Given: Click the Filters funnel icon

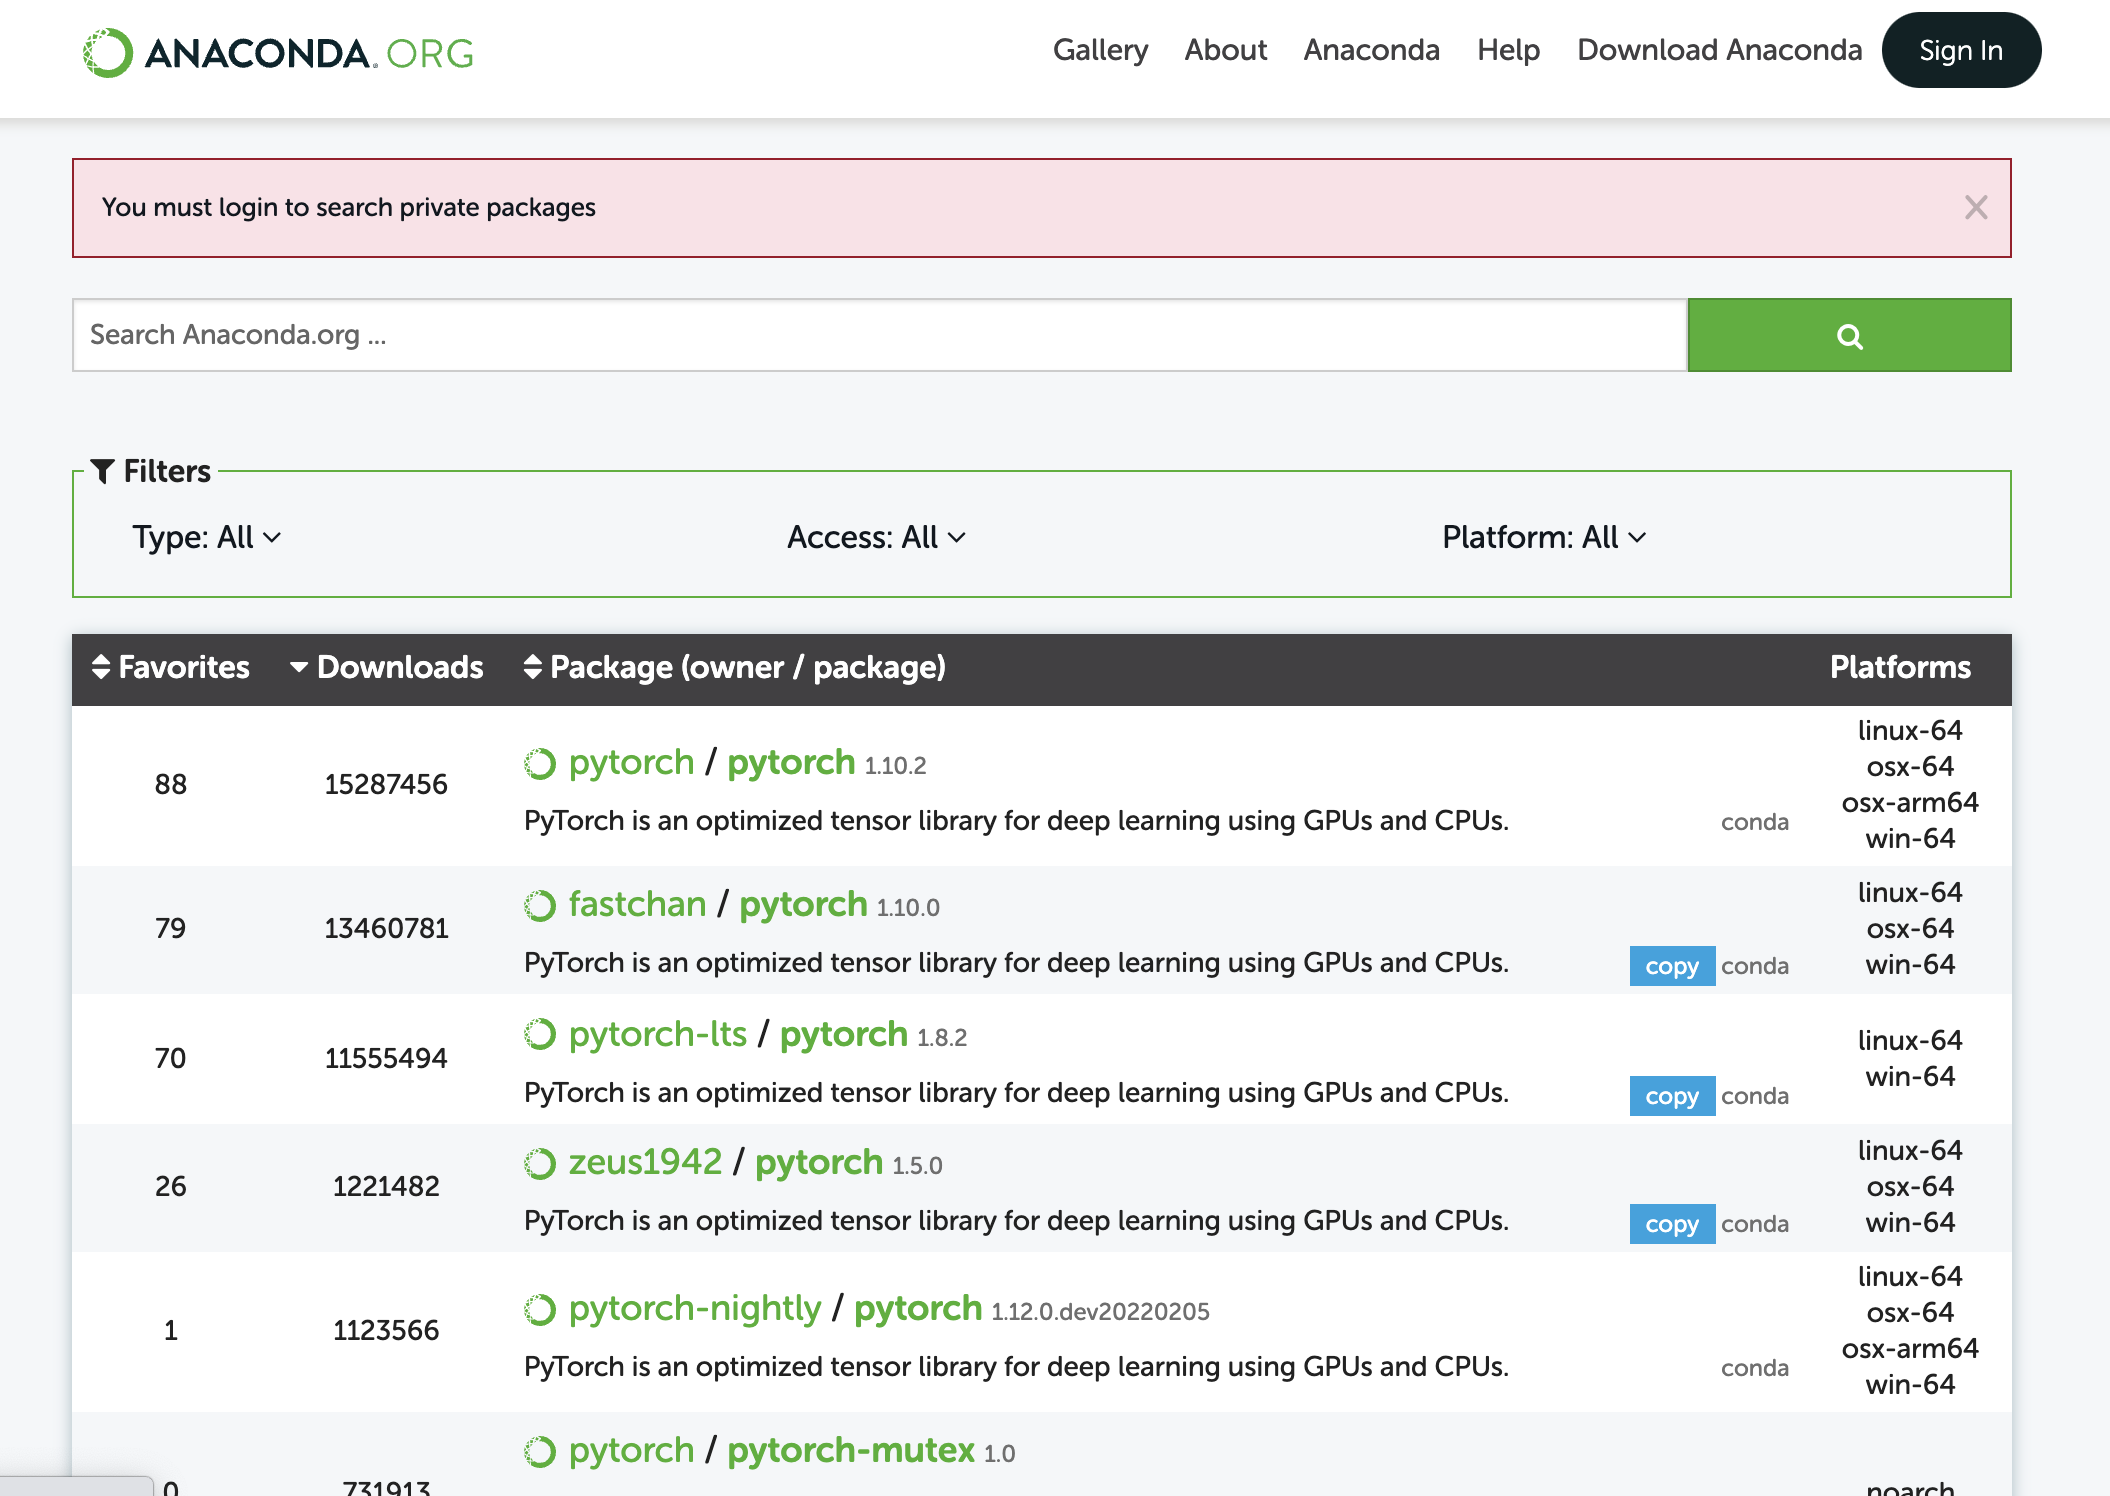Looking at the screenshot, I should coord(102,471).
